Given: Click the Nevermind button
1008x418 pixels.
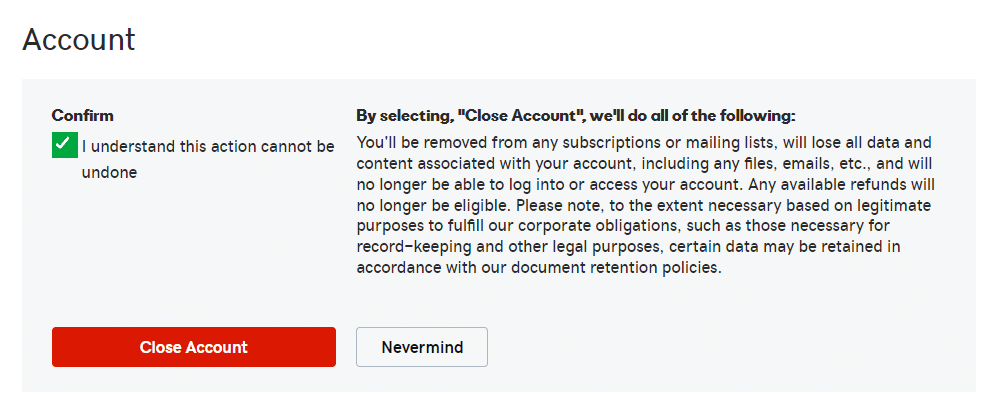Looking at the screenshot, I should pos(421,347).
